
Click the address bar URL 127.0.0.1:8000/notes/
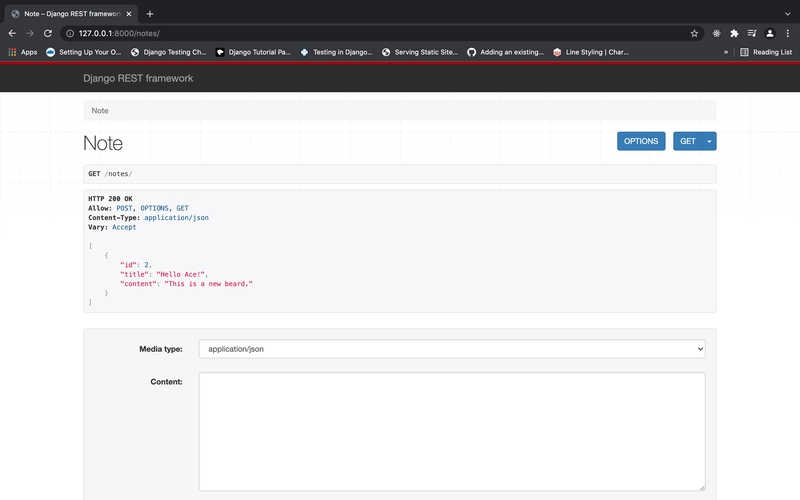click(x=119, y=33)
